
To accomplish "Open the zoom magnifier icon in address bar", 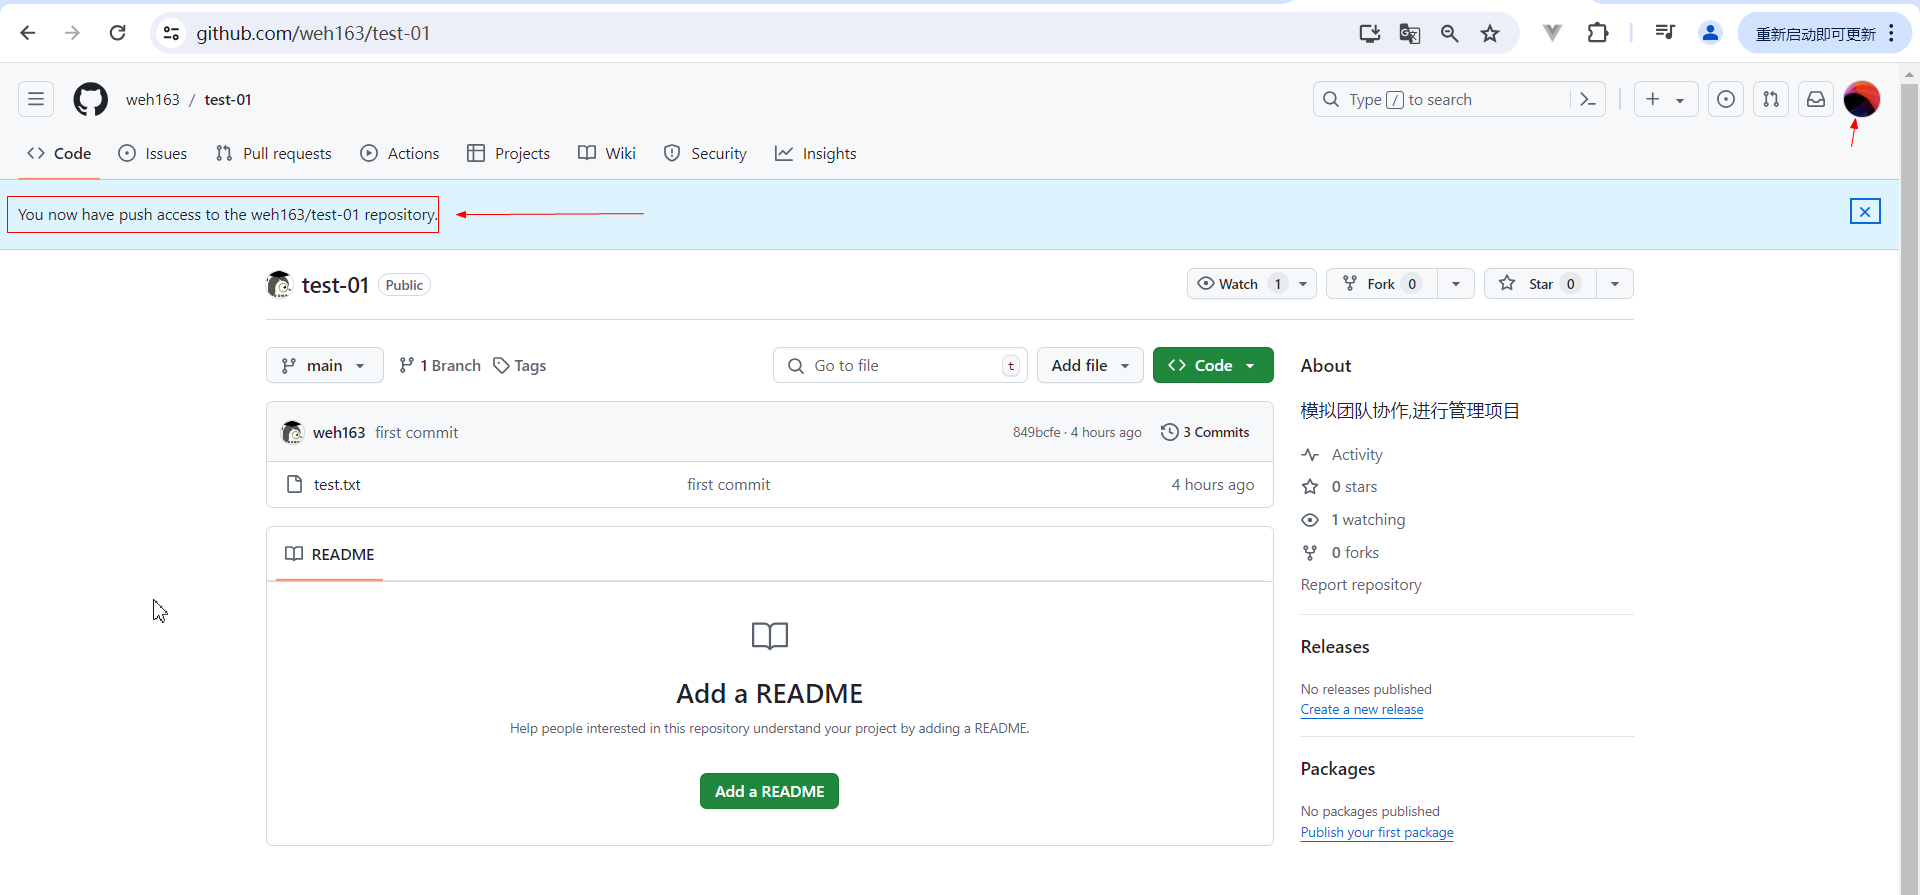I will point(1450,33).
